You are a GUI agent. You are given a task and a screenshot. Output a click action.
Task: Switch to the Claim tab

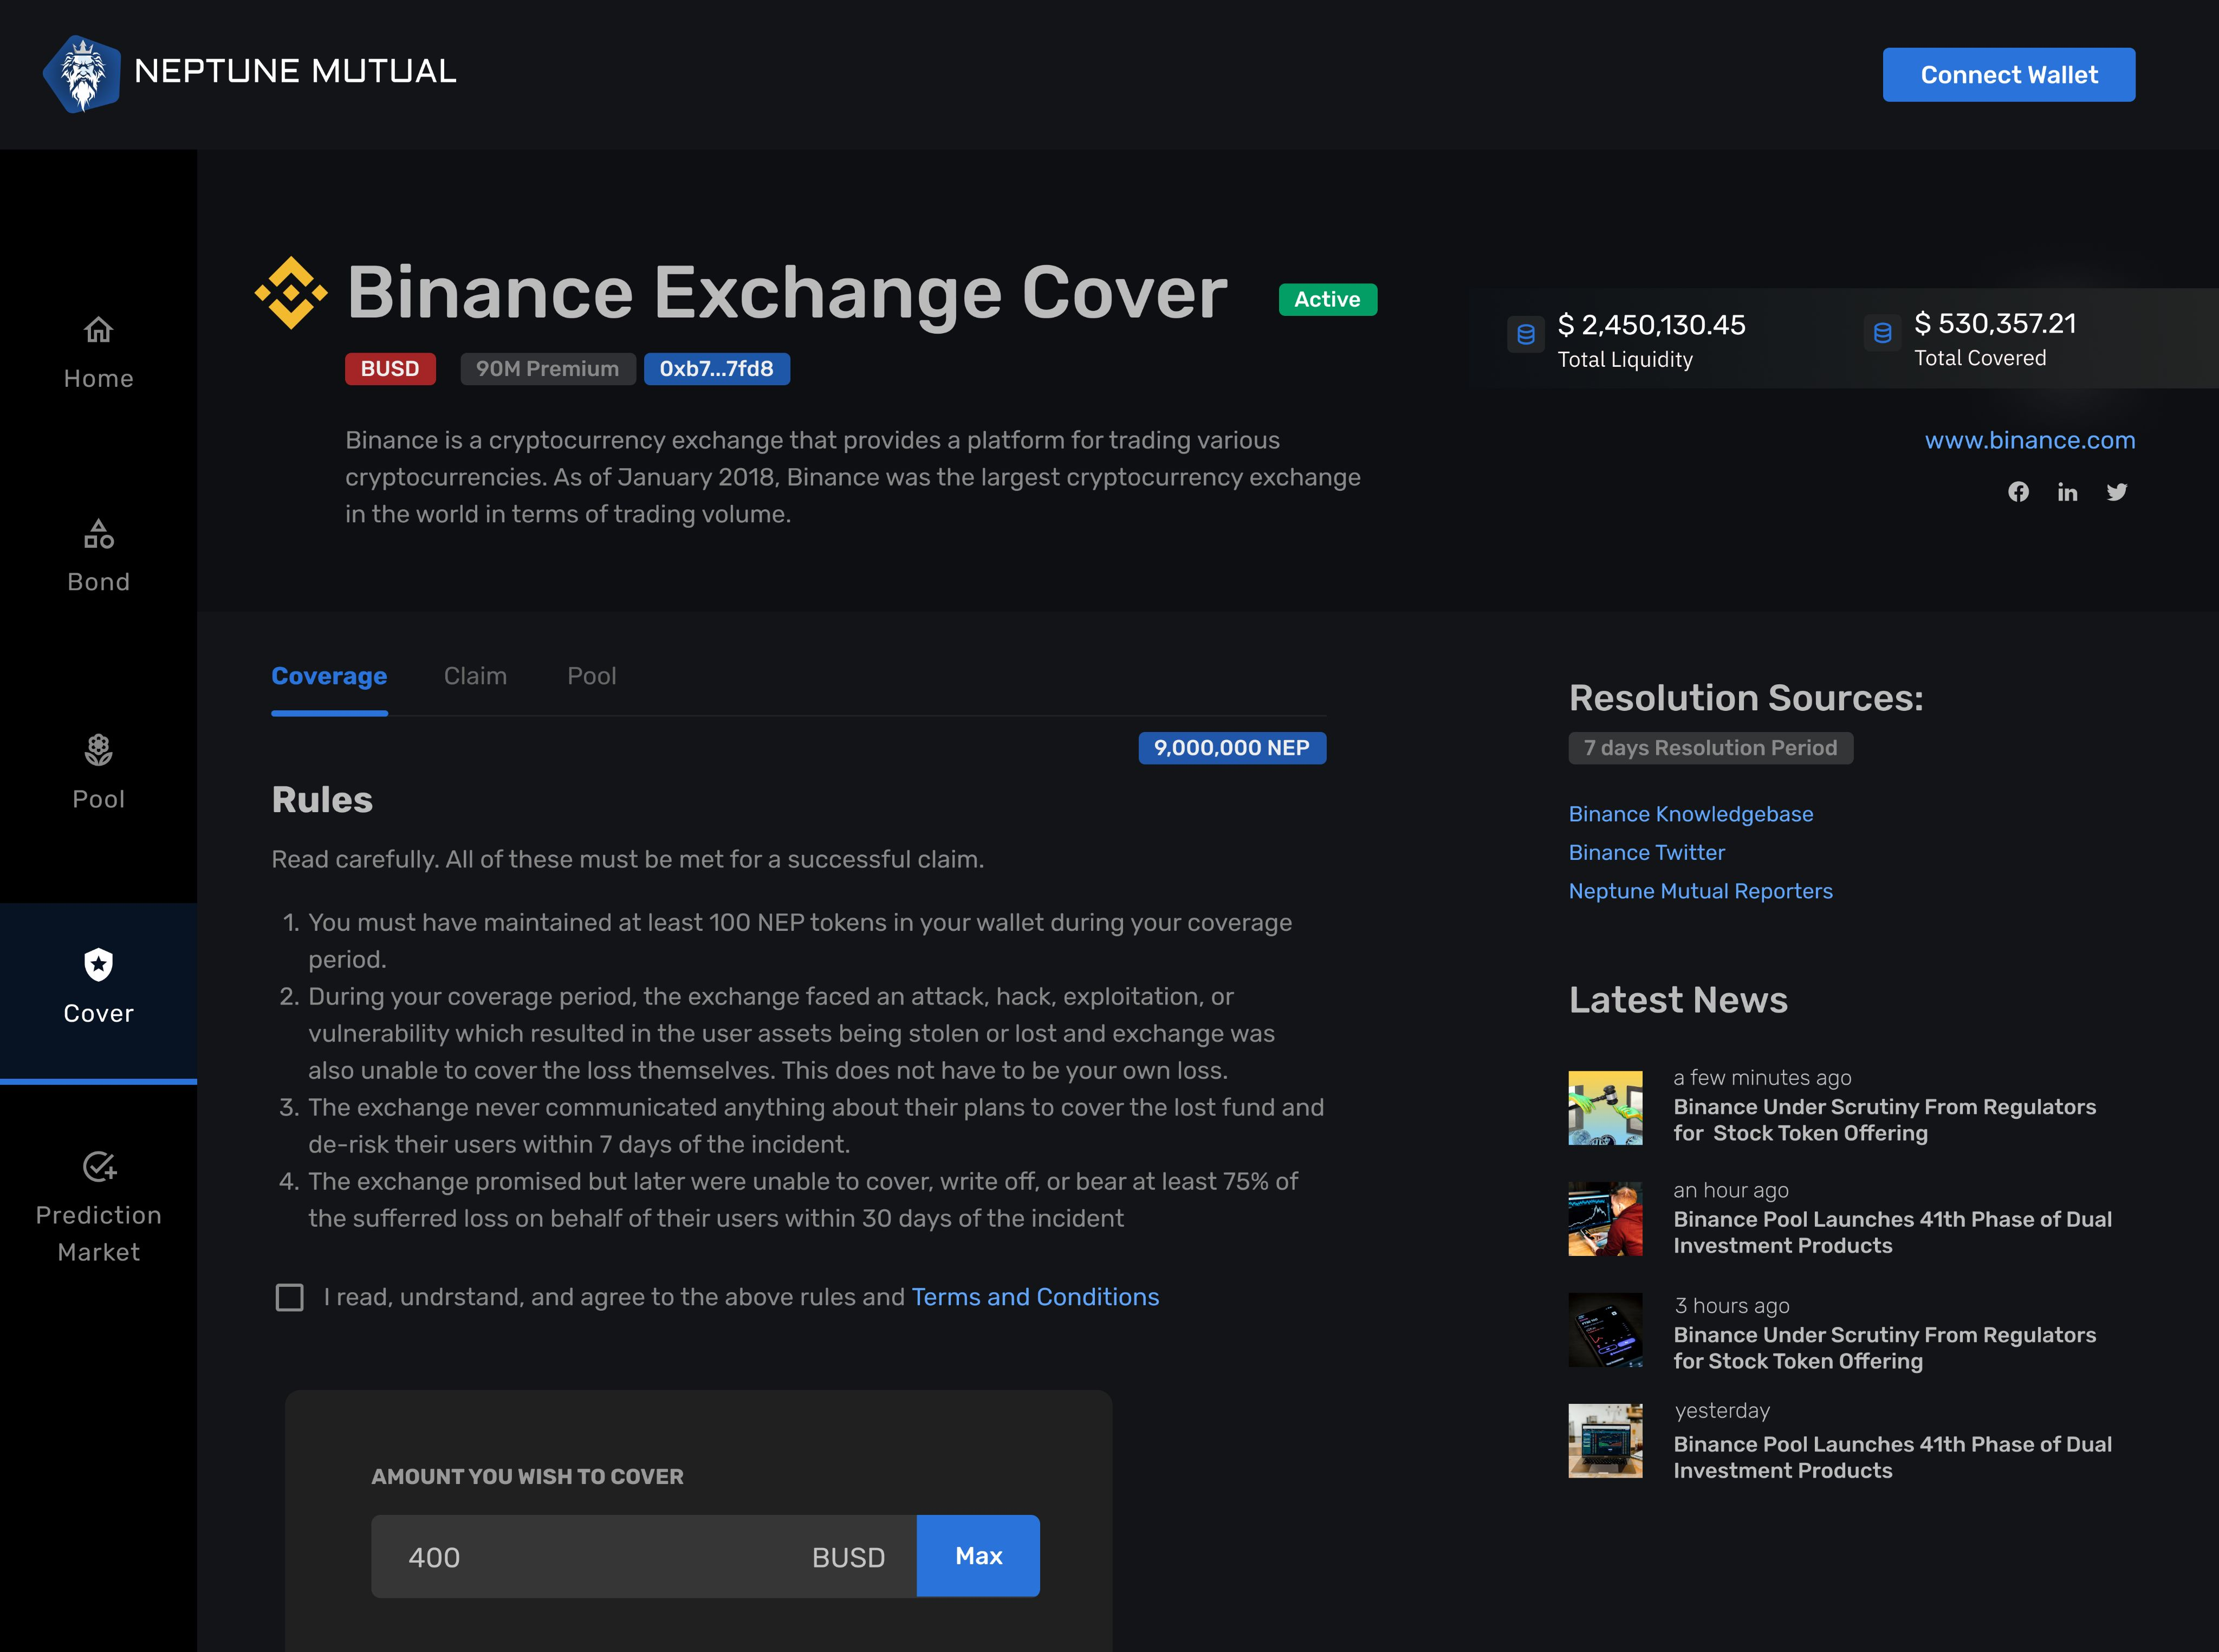475,676
